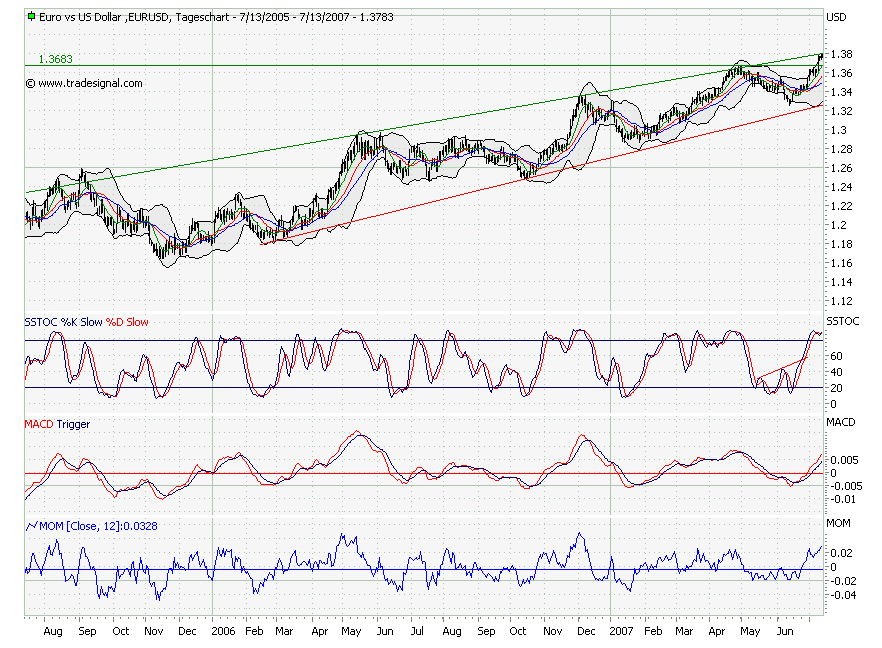
Task: Click the 20 level on the stochastic axis
Action: (836, 388)
